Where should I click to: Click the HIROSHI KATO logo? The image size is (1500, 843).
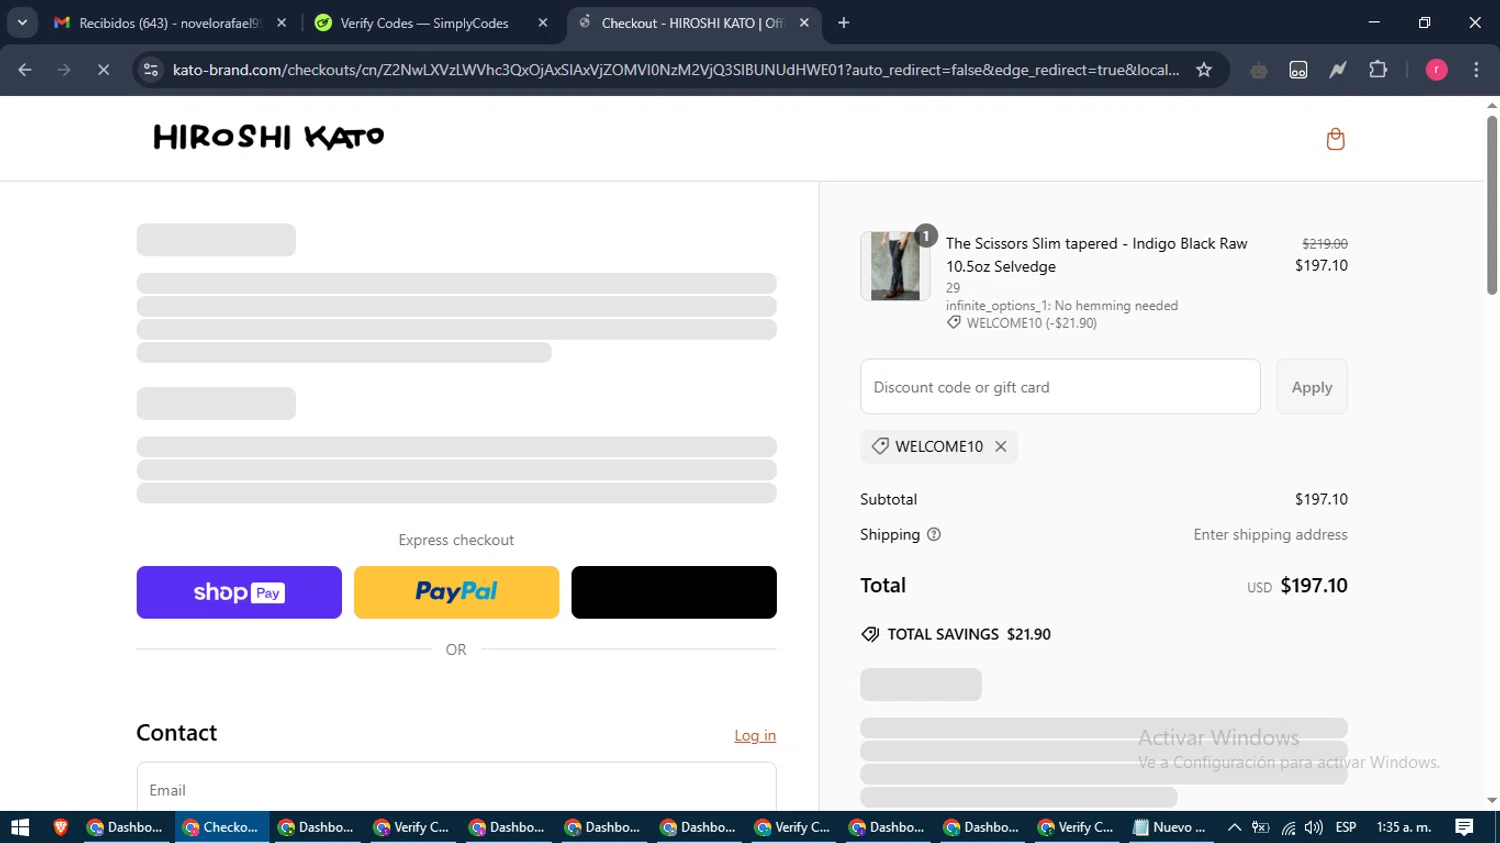(x=268, y=137)
